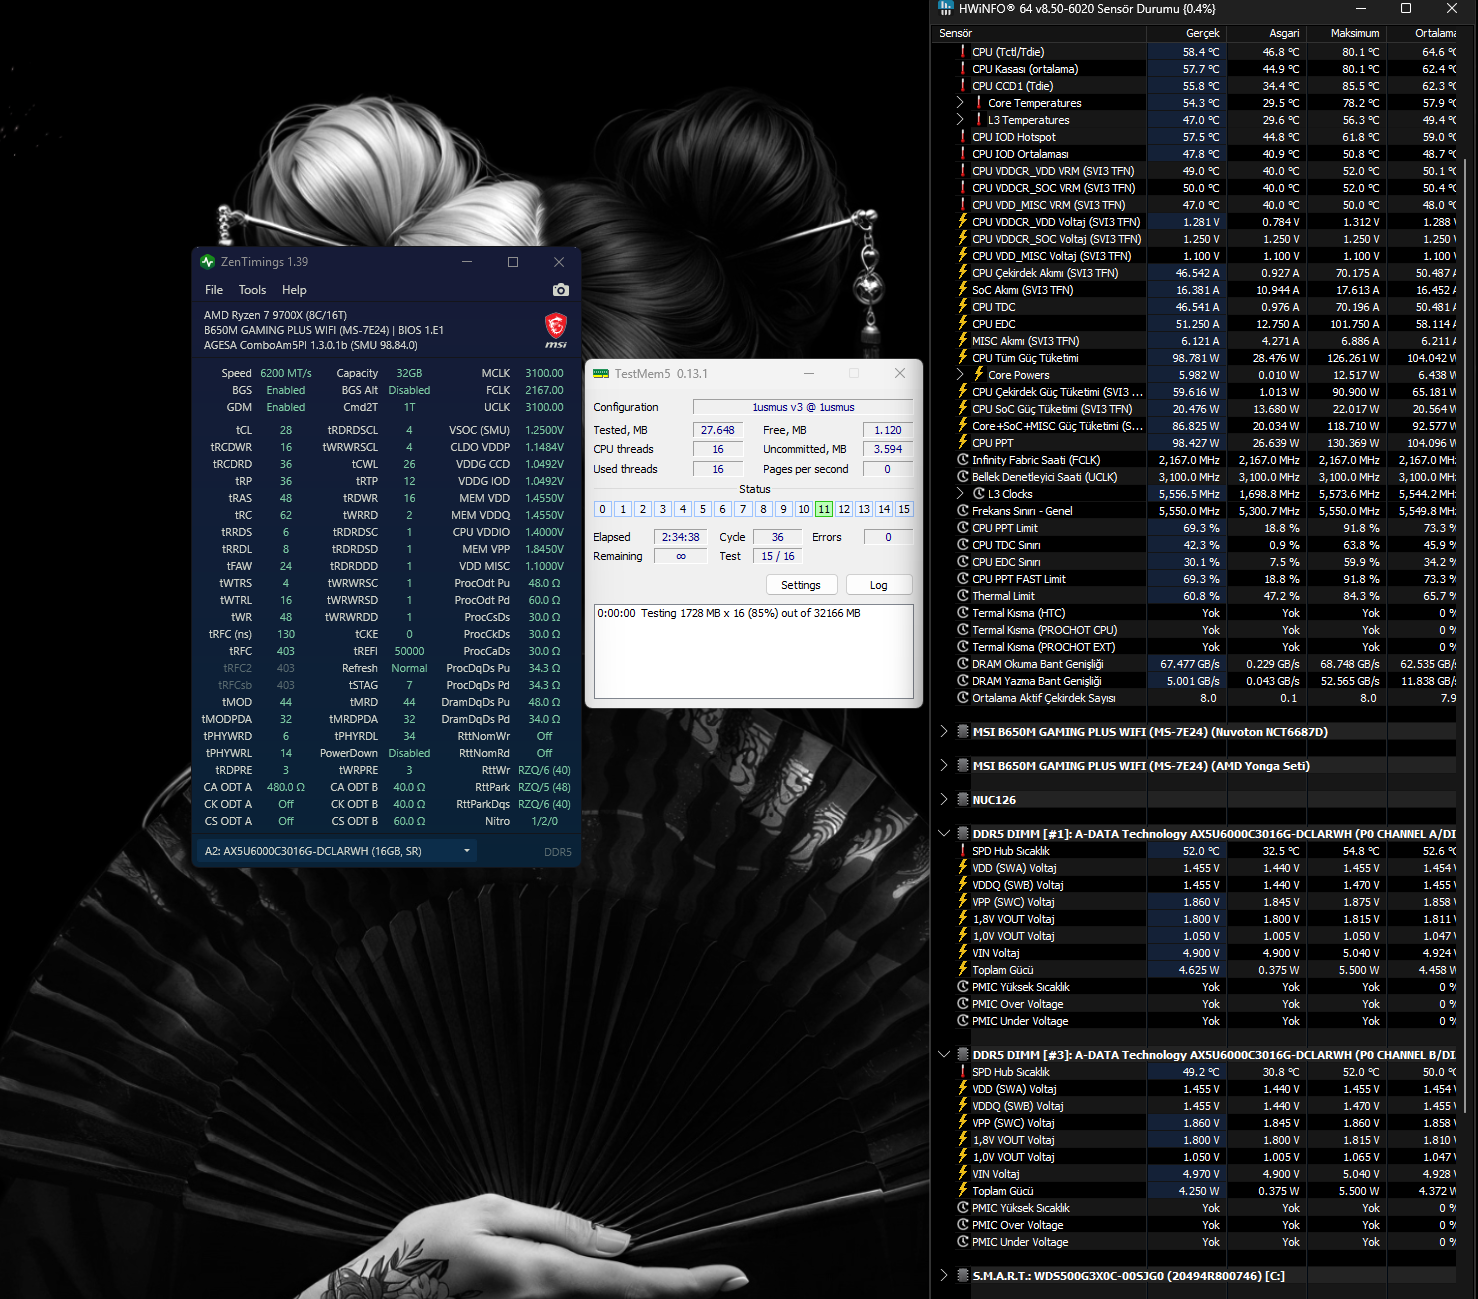The image size is (1478, 1299).
Task: Click the TestMem5 title bar memory icon
Action: point(601,373)
